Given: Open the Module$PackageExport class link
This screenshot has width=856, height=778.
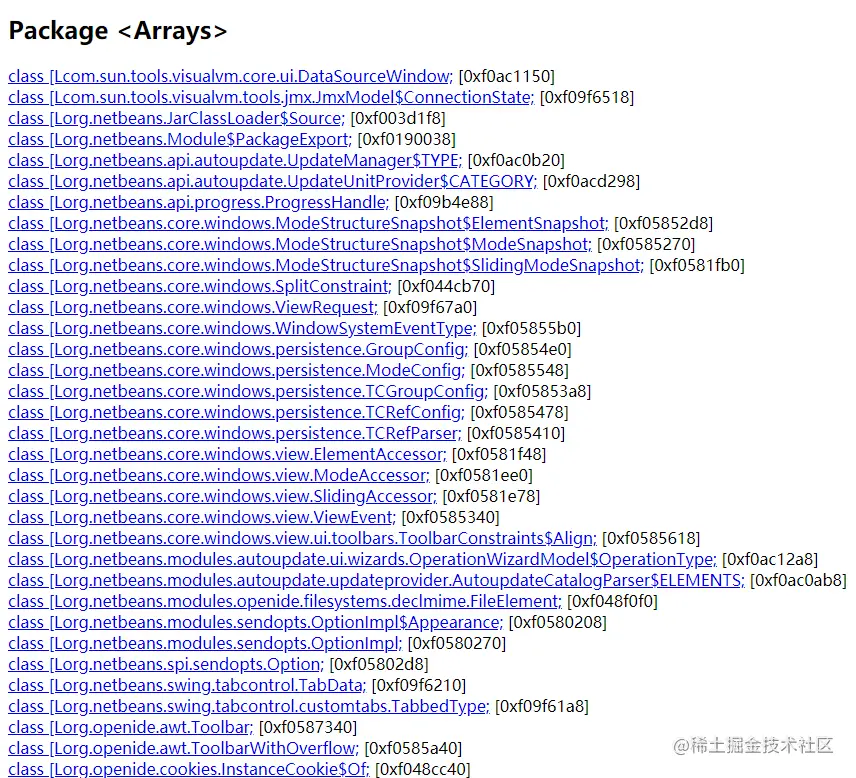Looking at the screenshot, I should tap(180, 139).
